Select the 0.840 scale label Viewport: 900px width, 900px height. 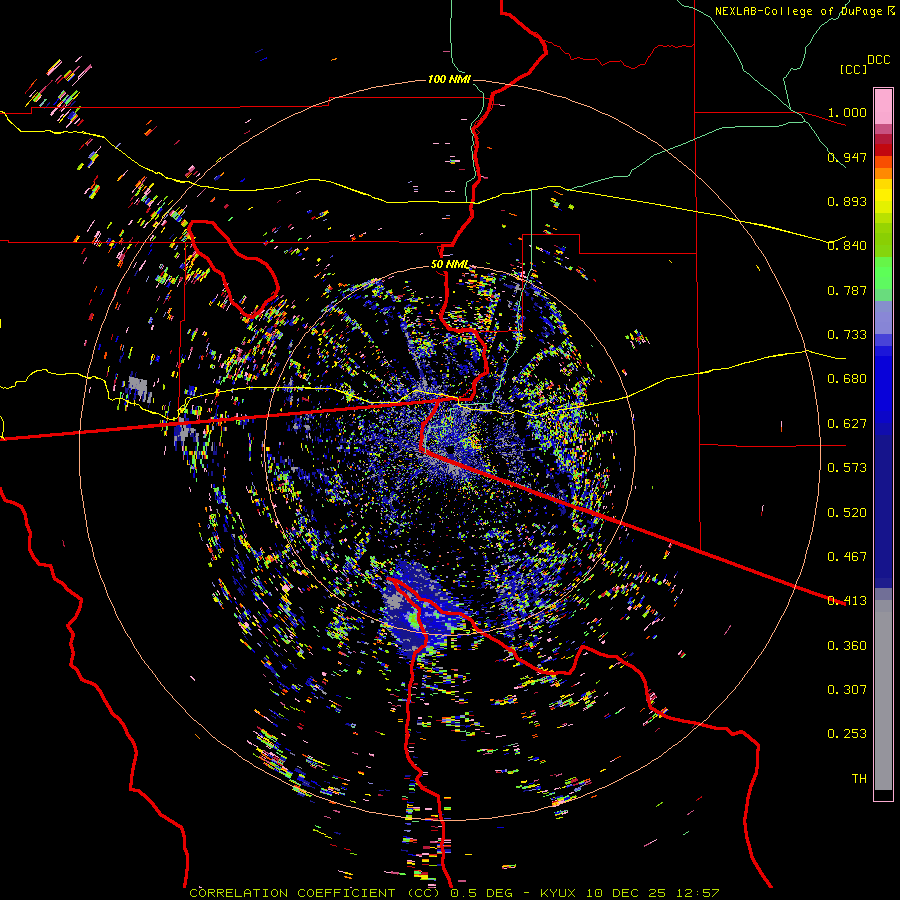[x=847, y=246]
